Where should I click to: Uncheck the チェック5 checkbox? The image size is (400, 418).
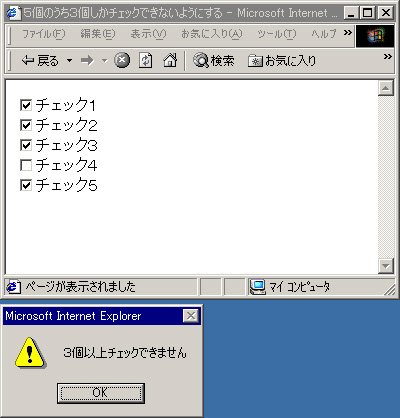point(26,185)
